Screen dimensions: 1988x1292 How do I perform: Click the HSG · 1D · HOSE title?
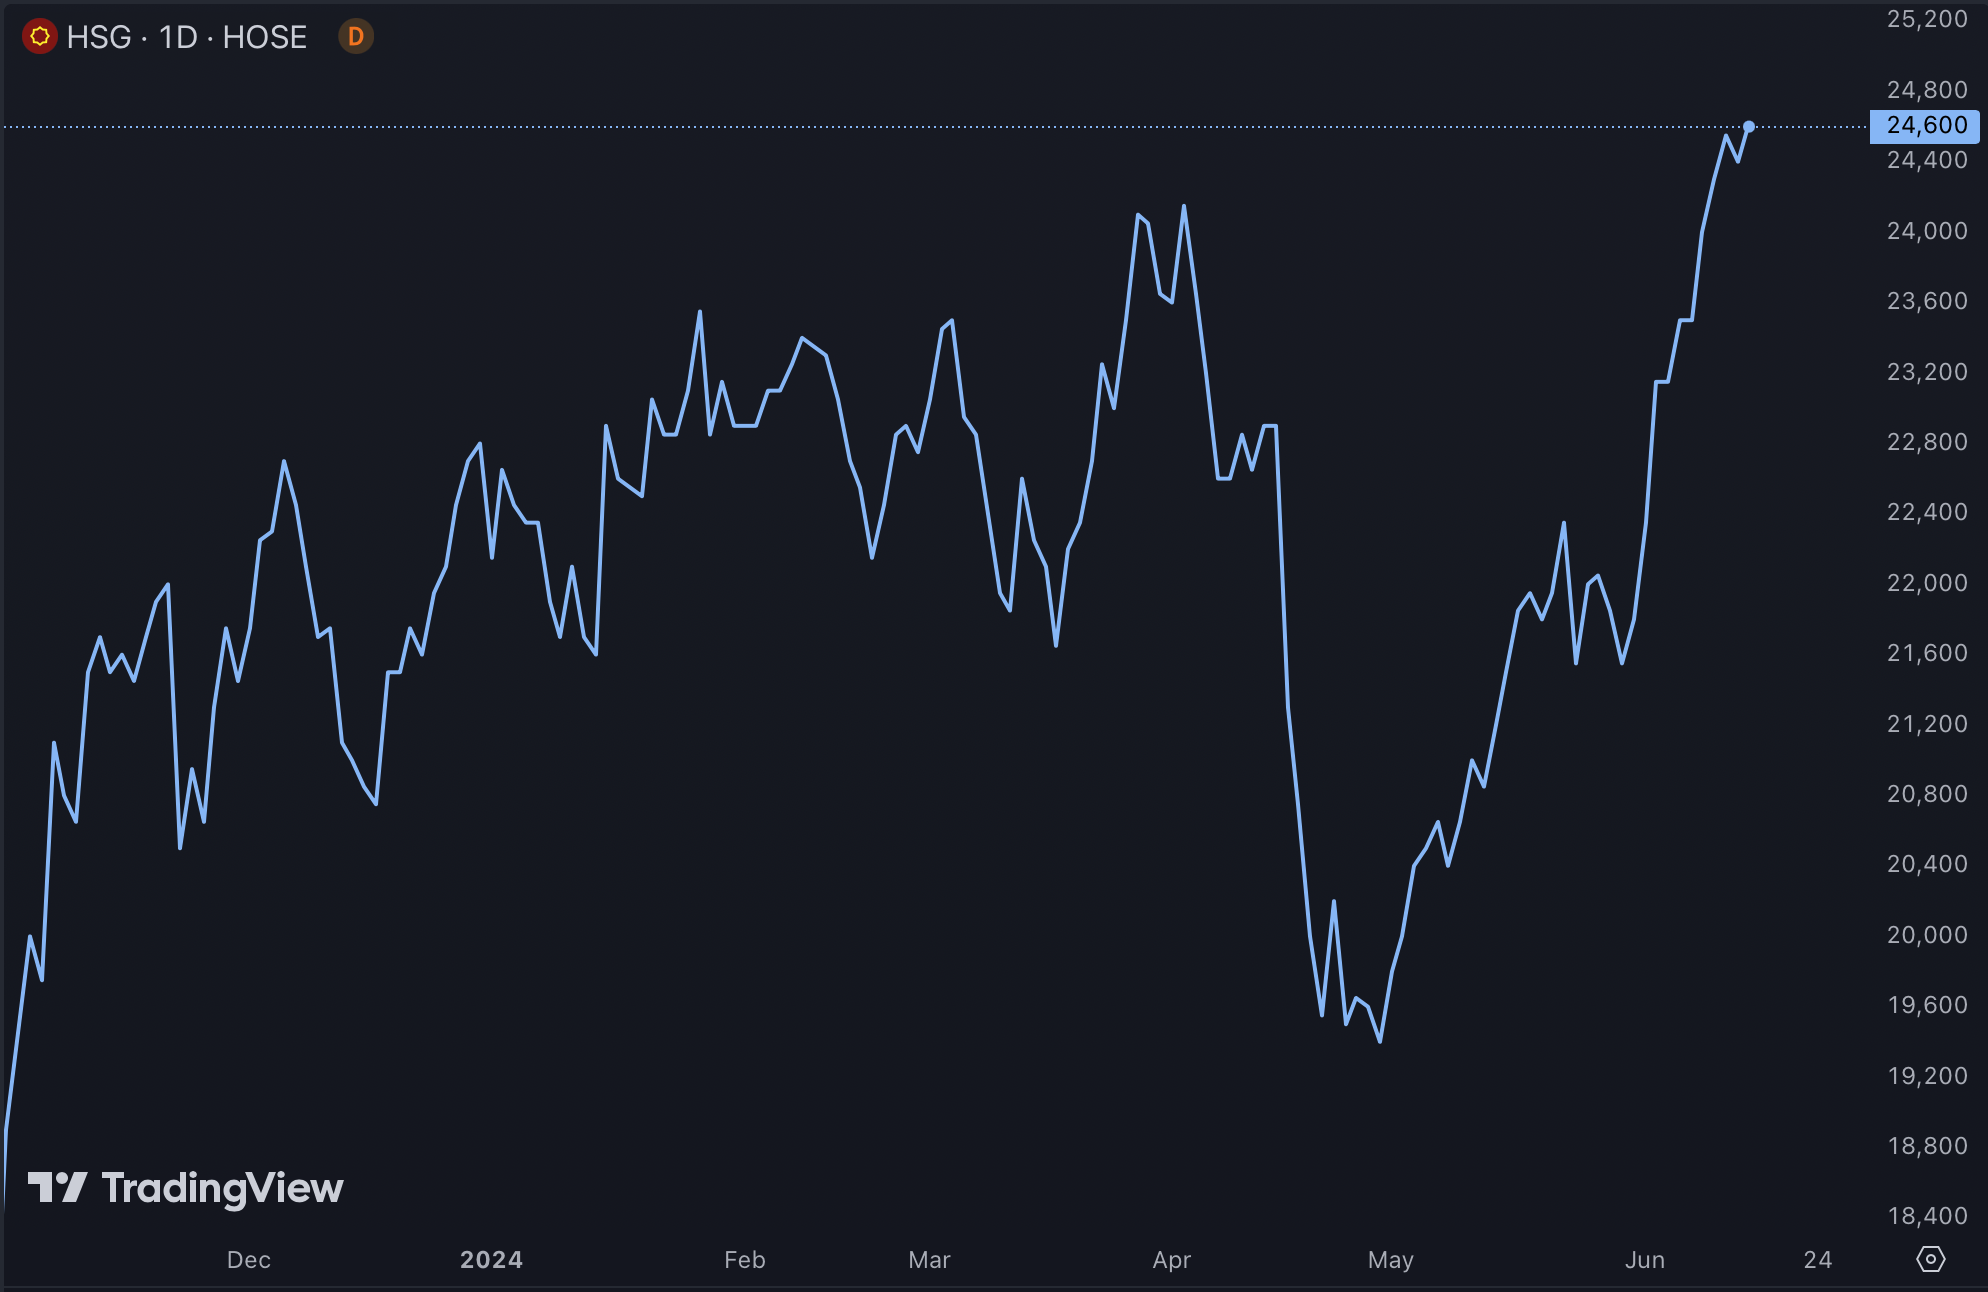pyautogui.click(x=187, y=37)
